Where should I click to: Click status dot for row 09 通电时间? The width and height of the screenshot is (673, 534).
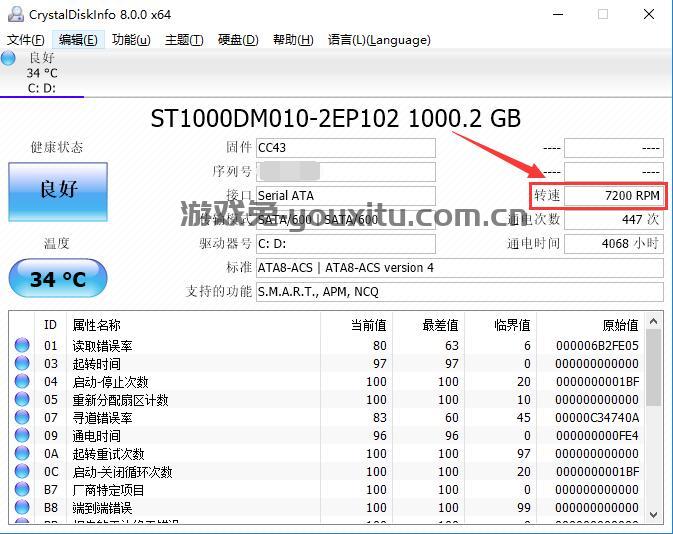point(22,435)
